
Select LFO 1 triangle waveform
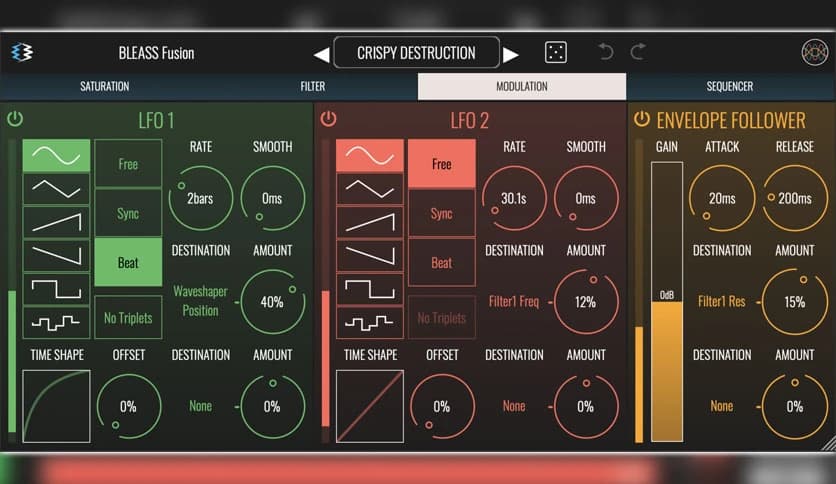pos(56,189)
